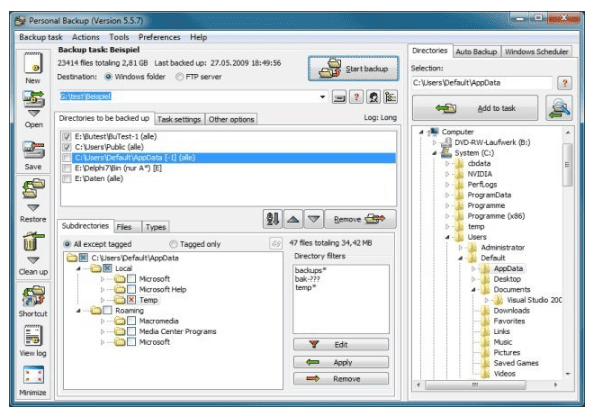Click the Save task icon

pyautogui.click(x=33, y=150)
